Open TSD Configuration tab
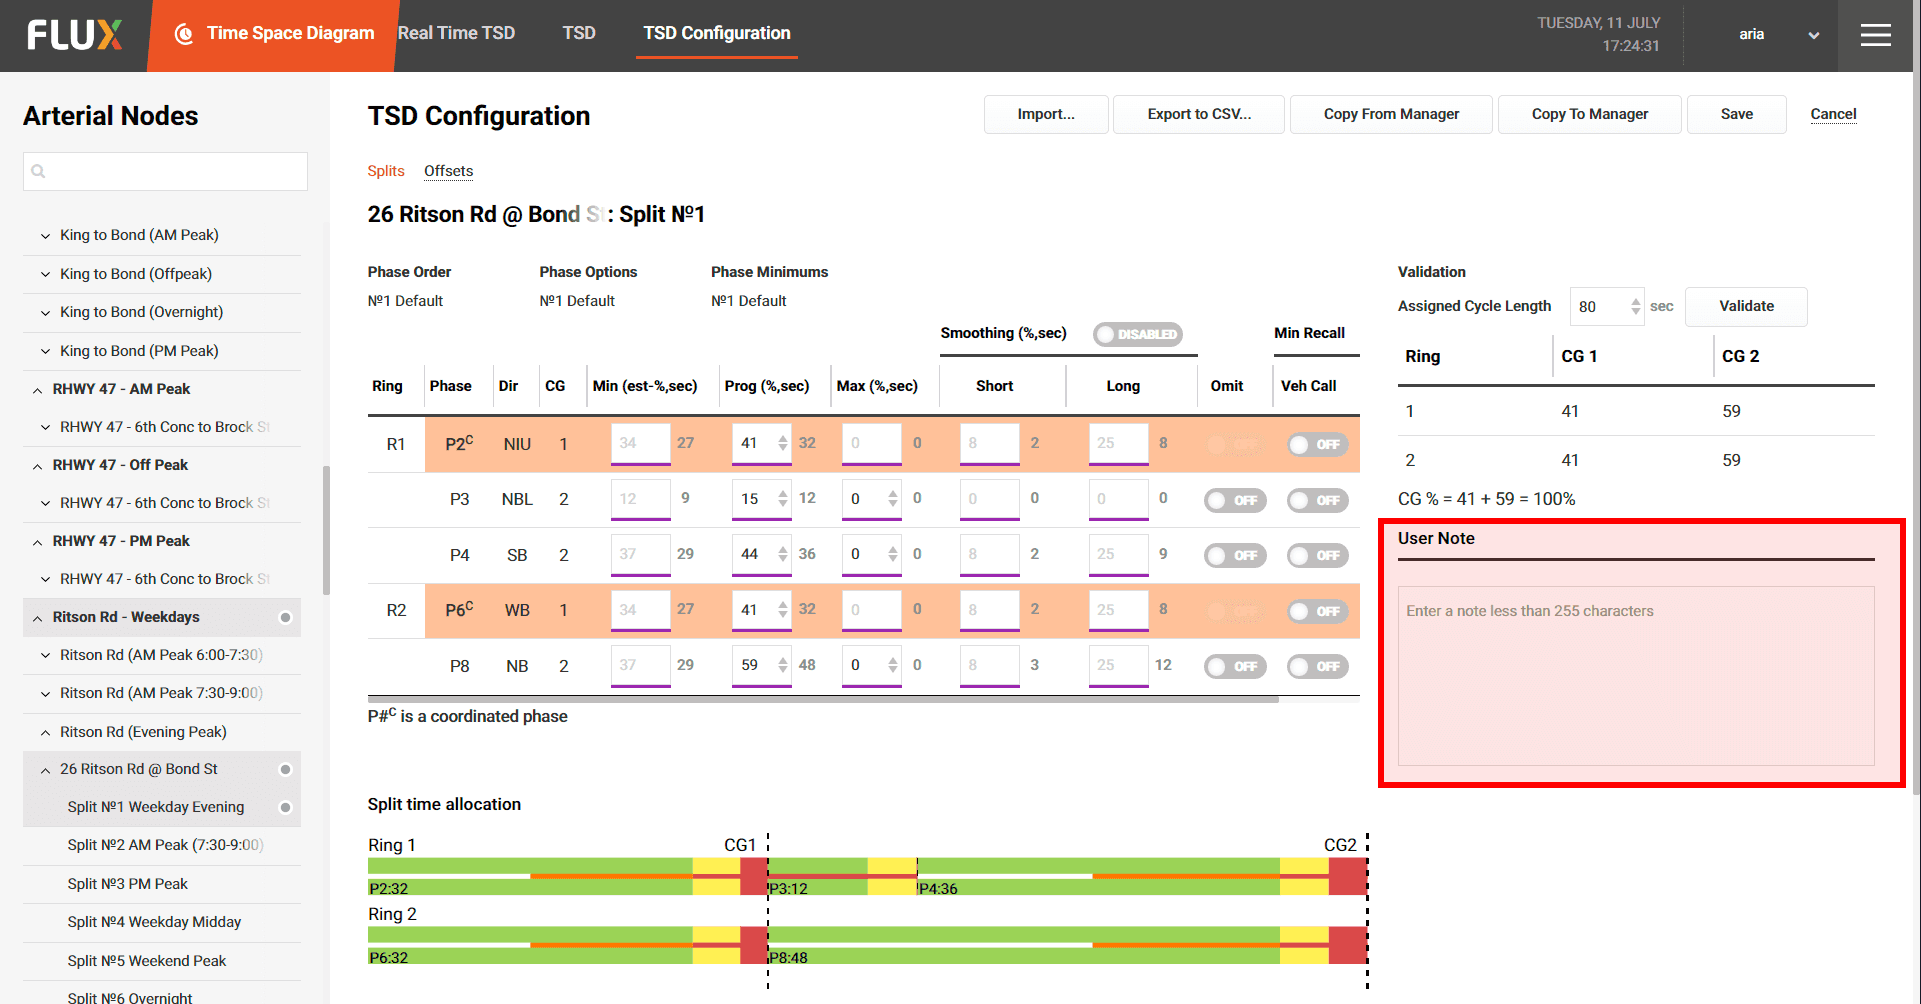Image resolution: width=1921 pixels, height=1004 pixels. 717,33
